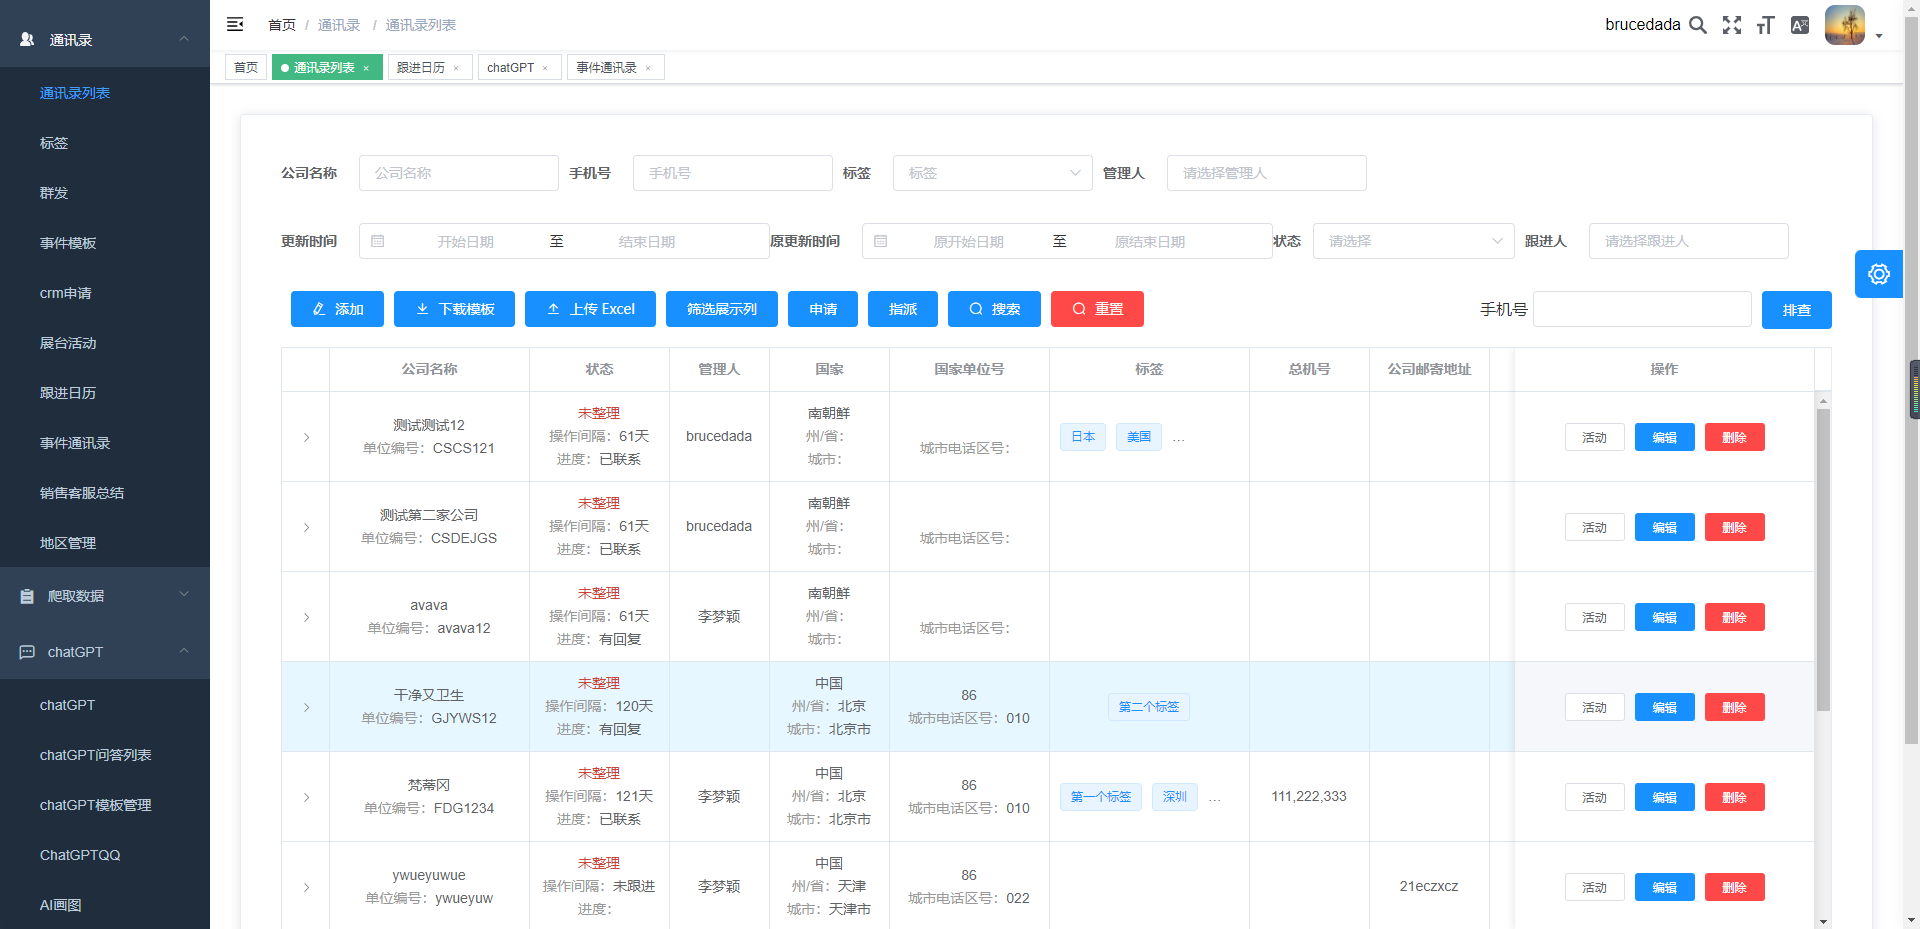Click the 手机号 filter input field

[x=733, y=173]
